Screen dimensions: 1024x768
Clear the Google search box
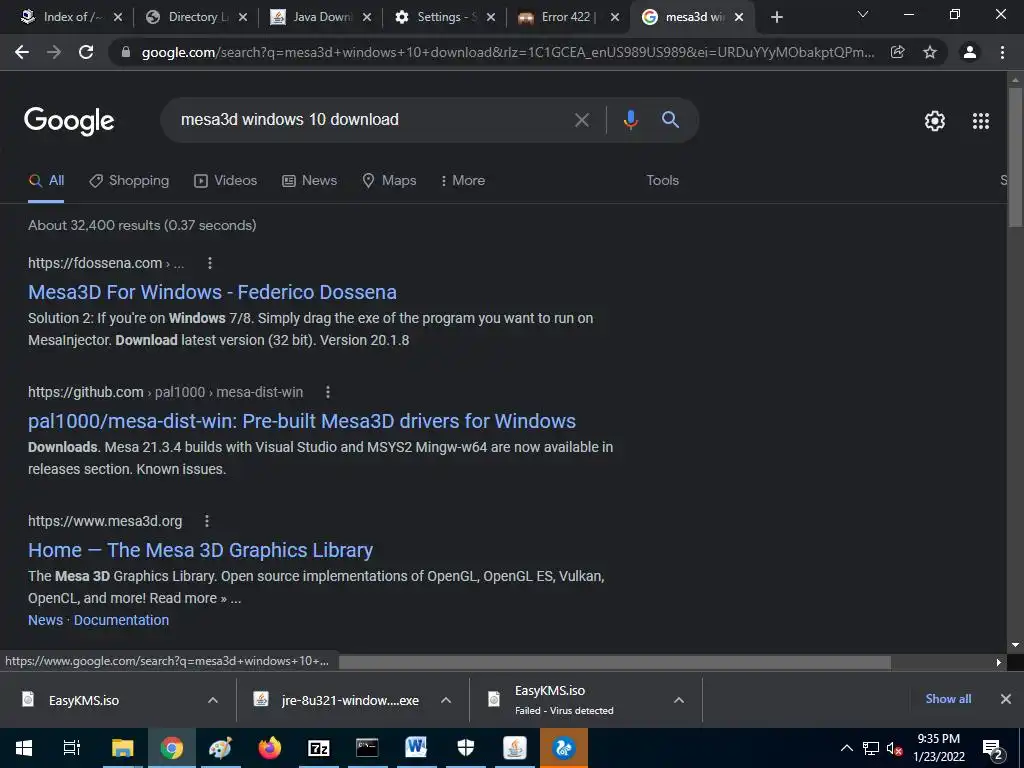pyautogui.click(x=582, y=120)
